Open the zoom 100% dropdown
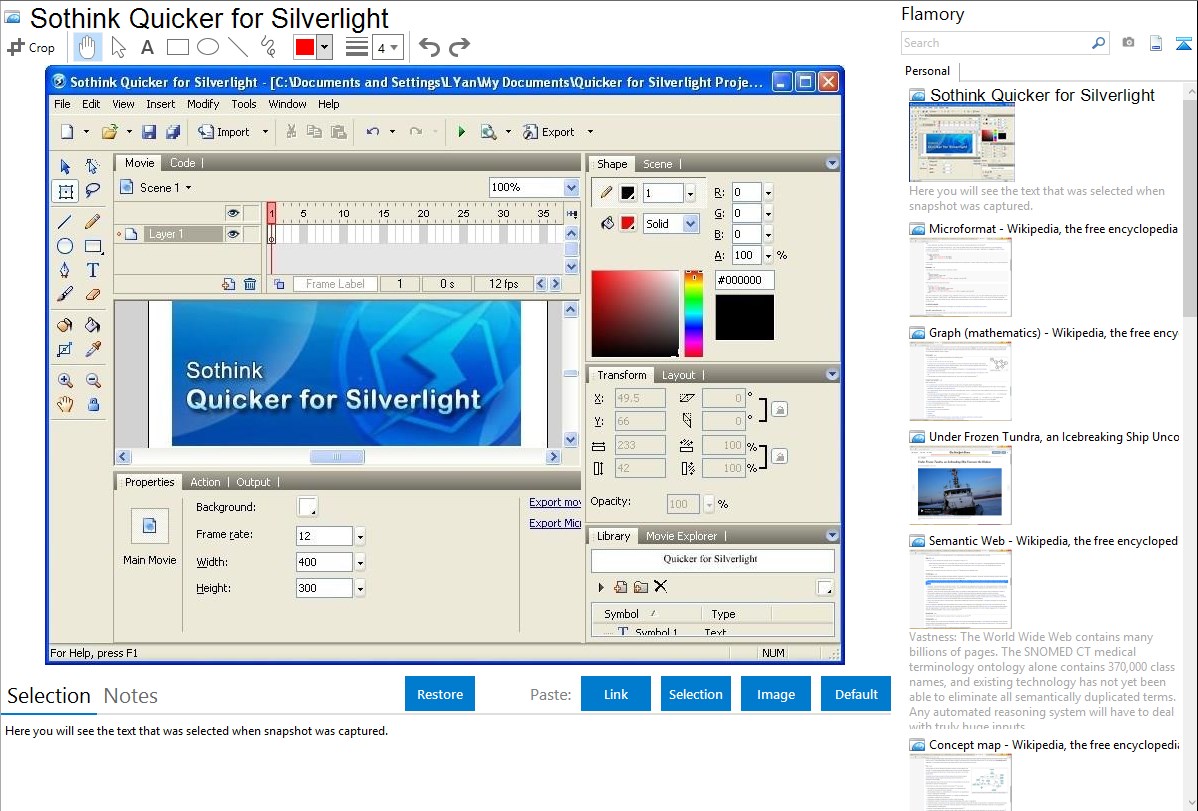 570,188
